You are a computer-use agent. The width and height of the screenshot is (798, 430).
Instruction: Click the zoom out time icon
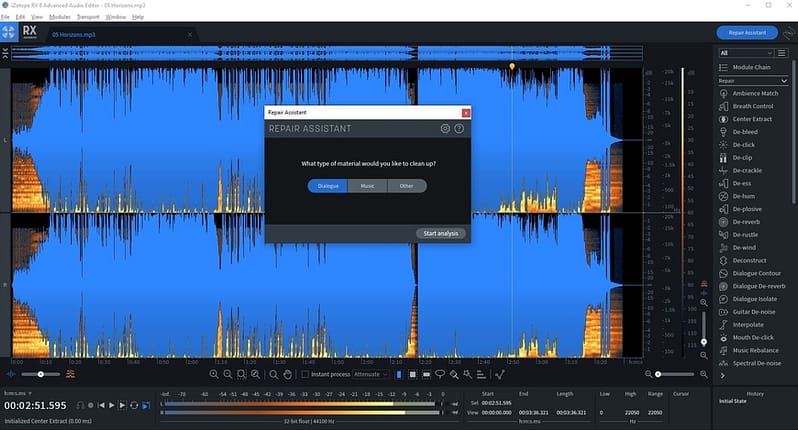(x=227, y=375)
